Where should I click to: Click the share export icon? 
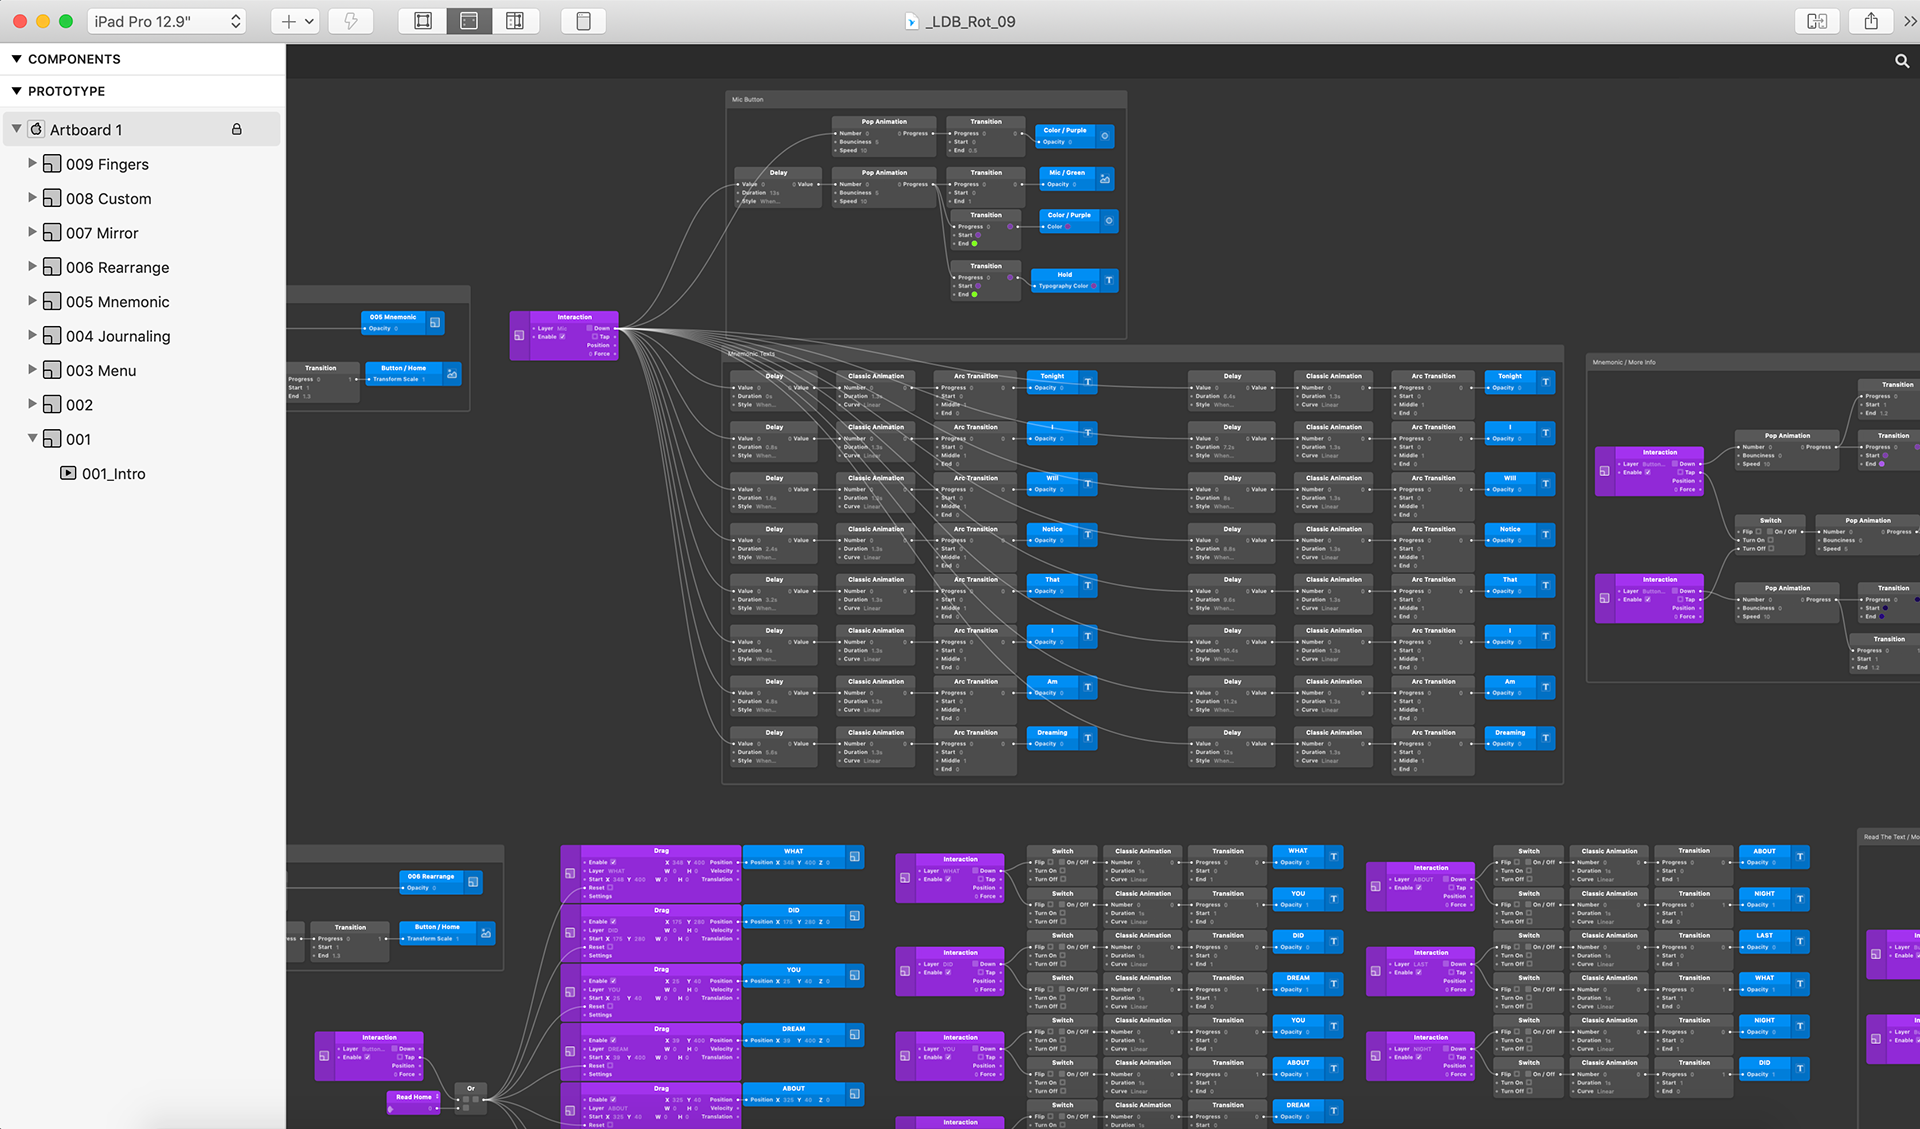tap(1871, 21)
